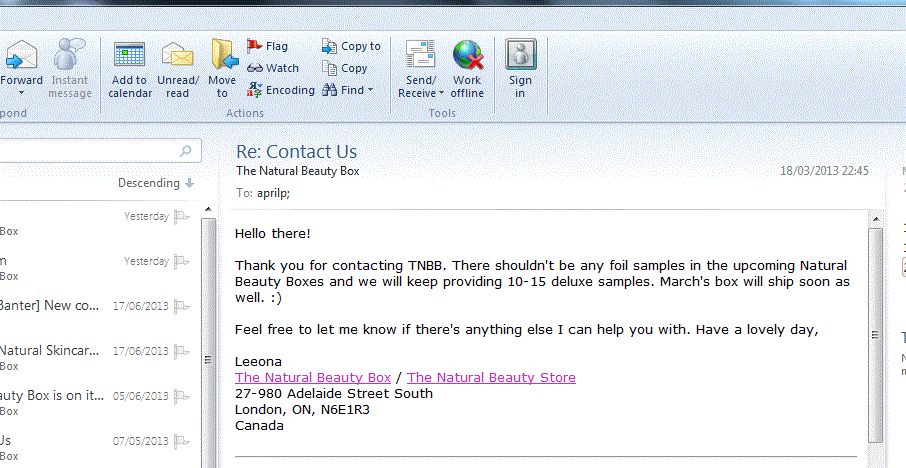Open The Natural Beauty Store link
This screenshot has width=906, height=468.
(x=491, y=377)
